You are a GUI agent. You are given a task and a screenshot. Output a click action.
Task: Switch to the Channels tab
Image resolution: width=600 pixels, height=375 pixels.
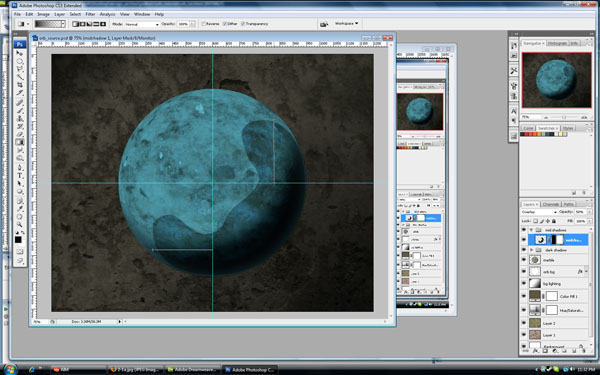(551, 204)
